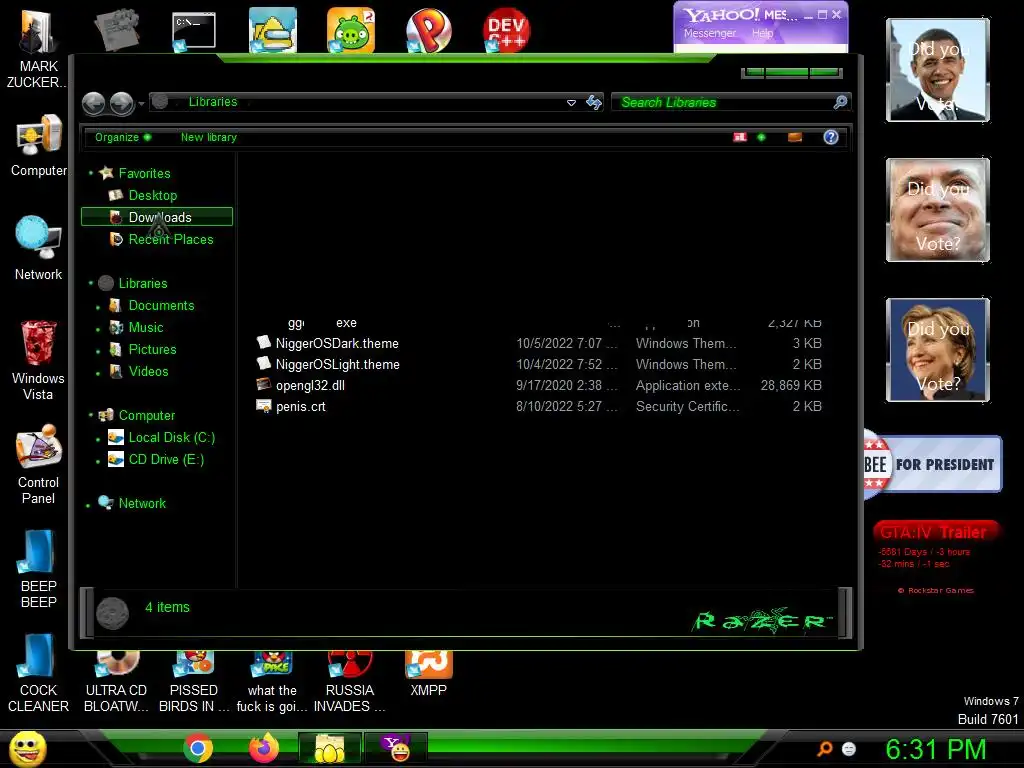Image resolution: width=1024 pixels, height=768 pixels.
Task: Click the magnifier icon in the search box
Action: click(840, 102)
